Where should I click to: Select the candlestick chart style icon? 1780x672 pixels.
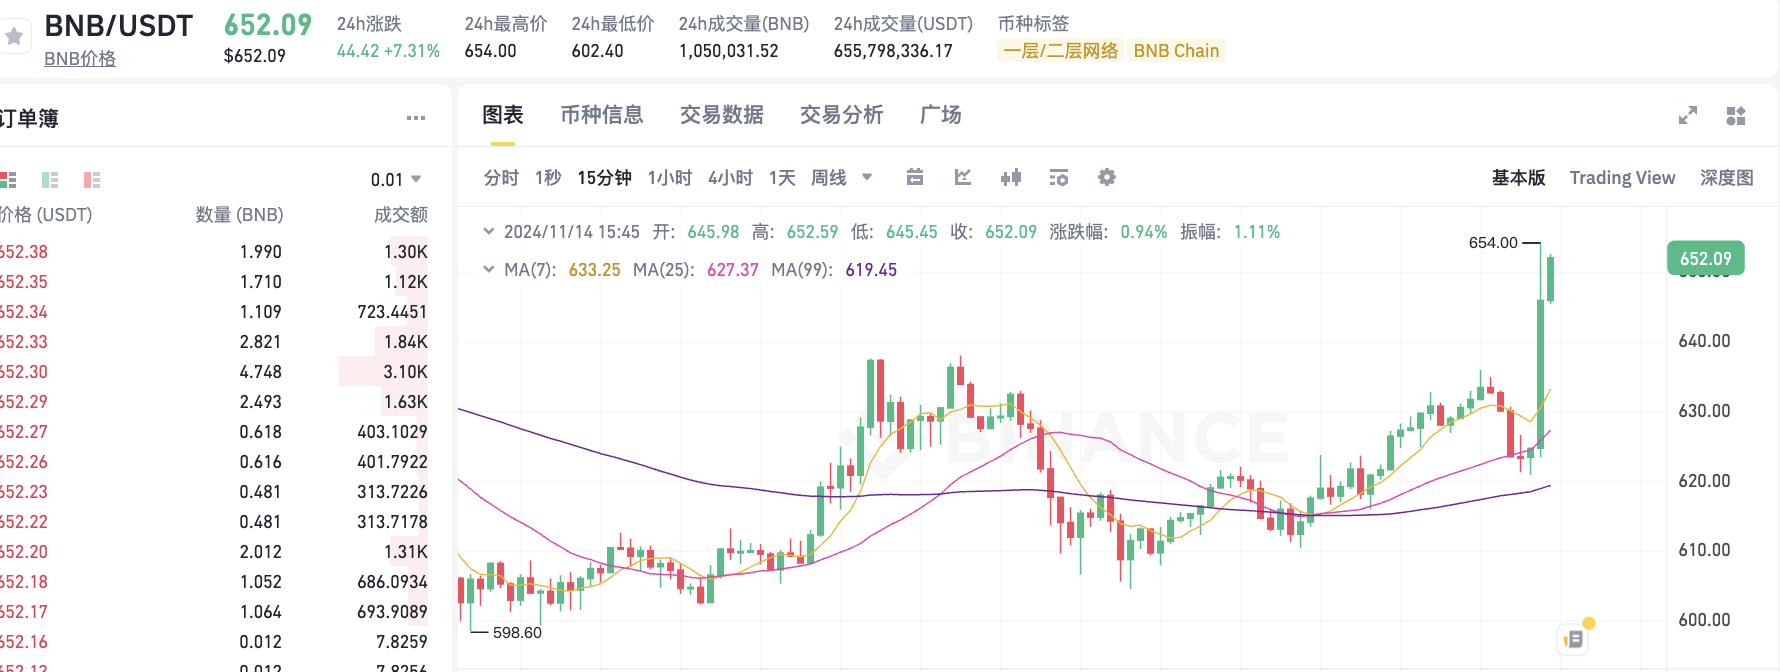pos(1011,177)
